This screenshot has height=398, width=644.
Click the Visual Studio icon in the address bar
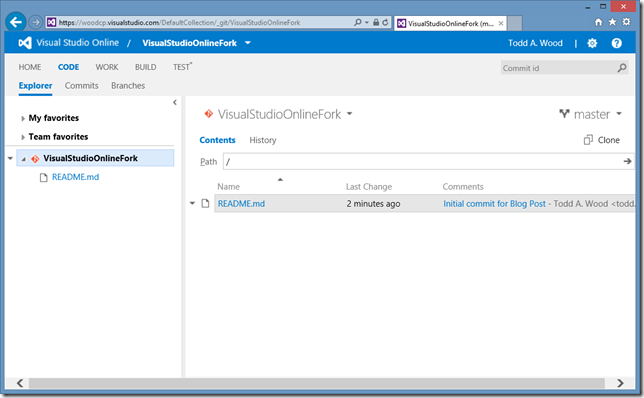tap(51, 22)
